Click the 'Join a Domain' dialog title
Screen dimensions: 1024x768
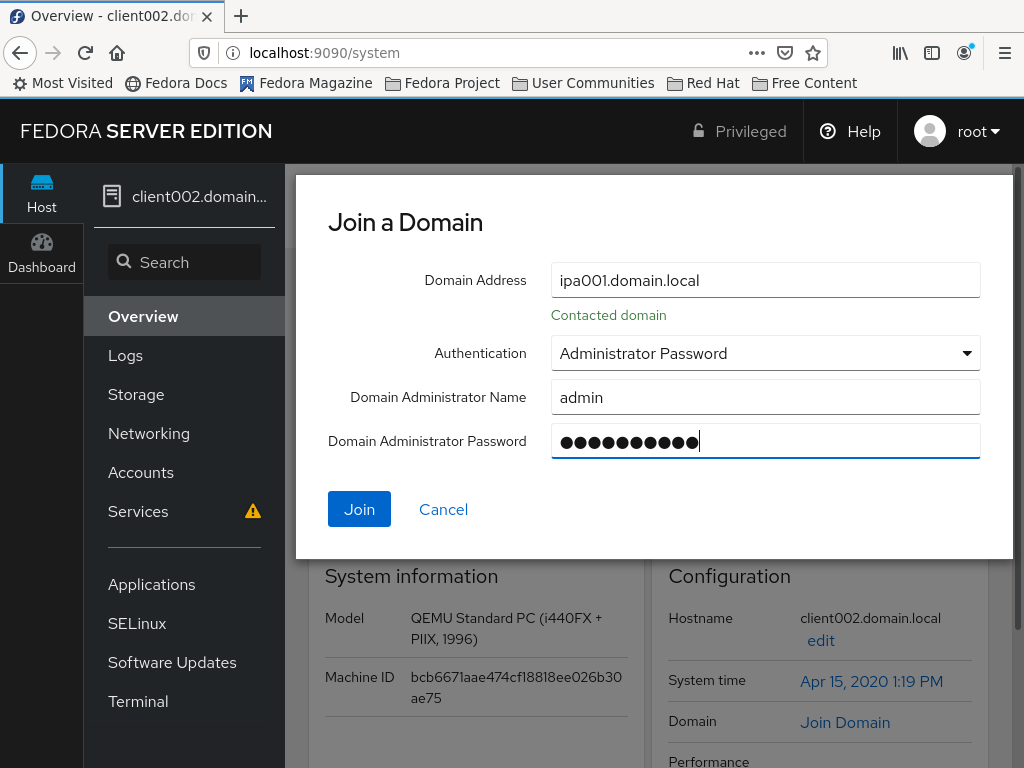pyautogui.click(x=405, y=223)
